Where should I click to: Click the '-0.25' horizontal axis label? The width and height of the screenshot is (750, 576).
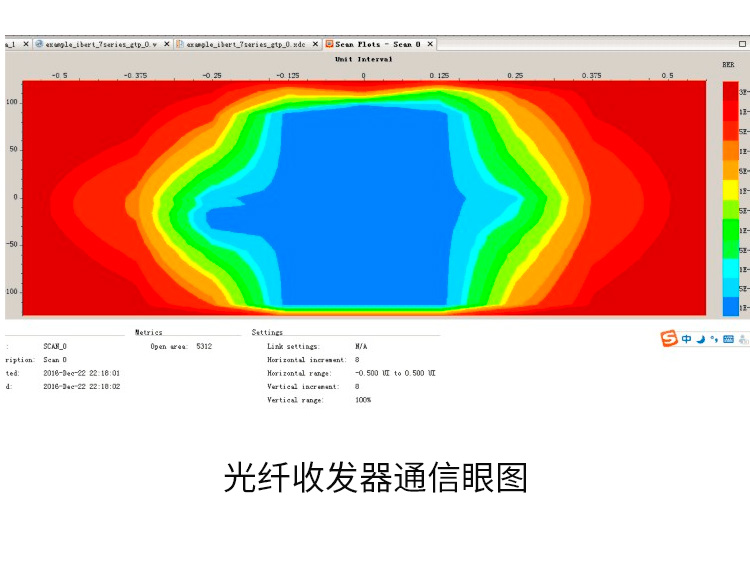point(211,76)
